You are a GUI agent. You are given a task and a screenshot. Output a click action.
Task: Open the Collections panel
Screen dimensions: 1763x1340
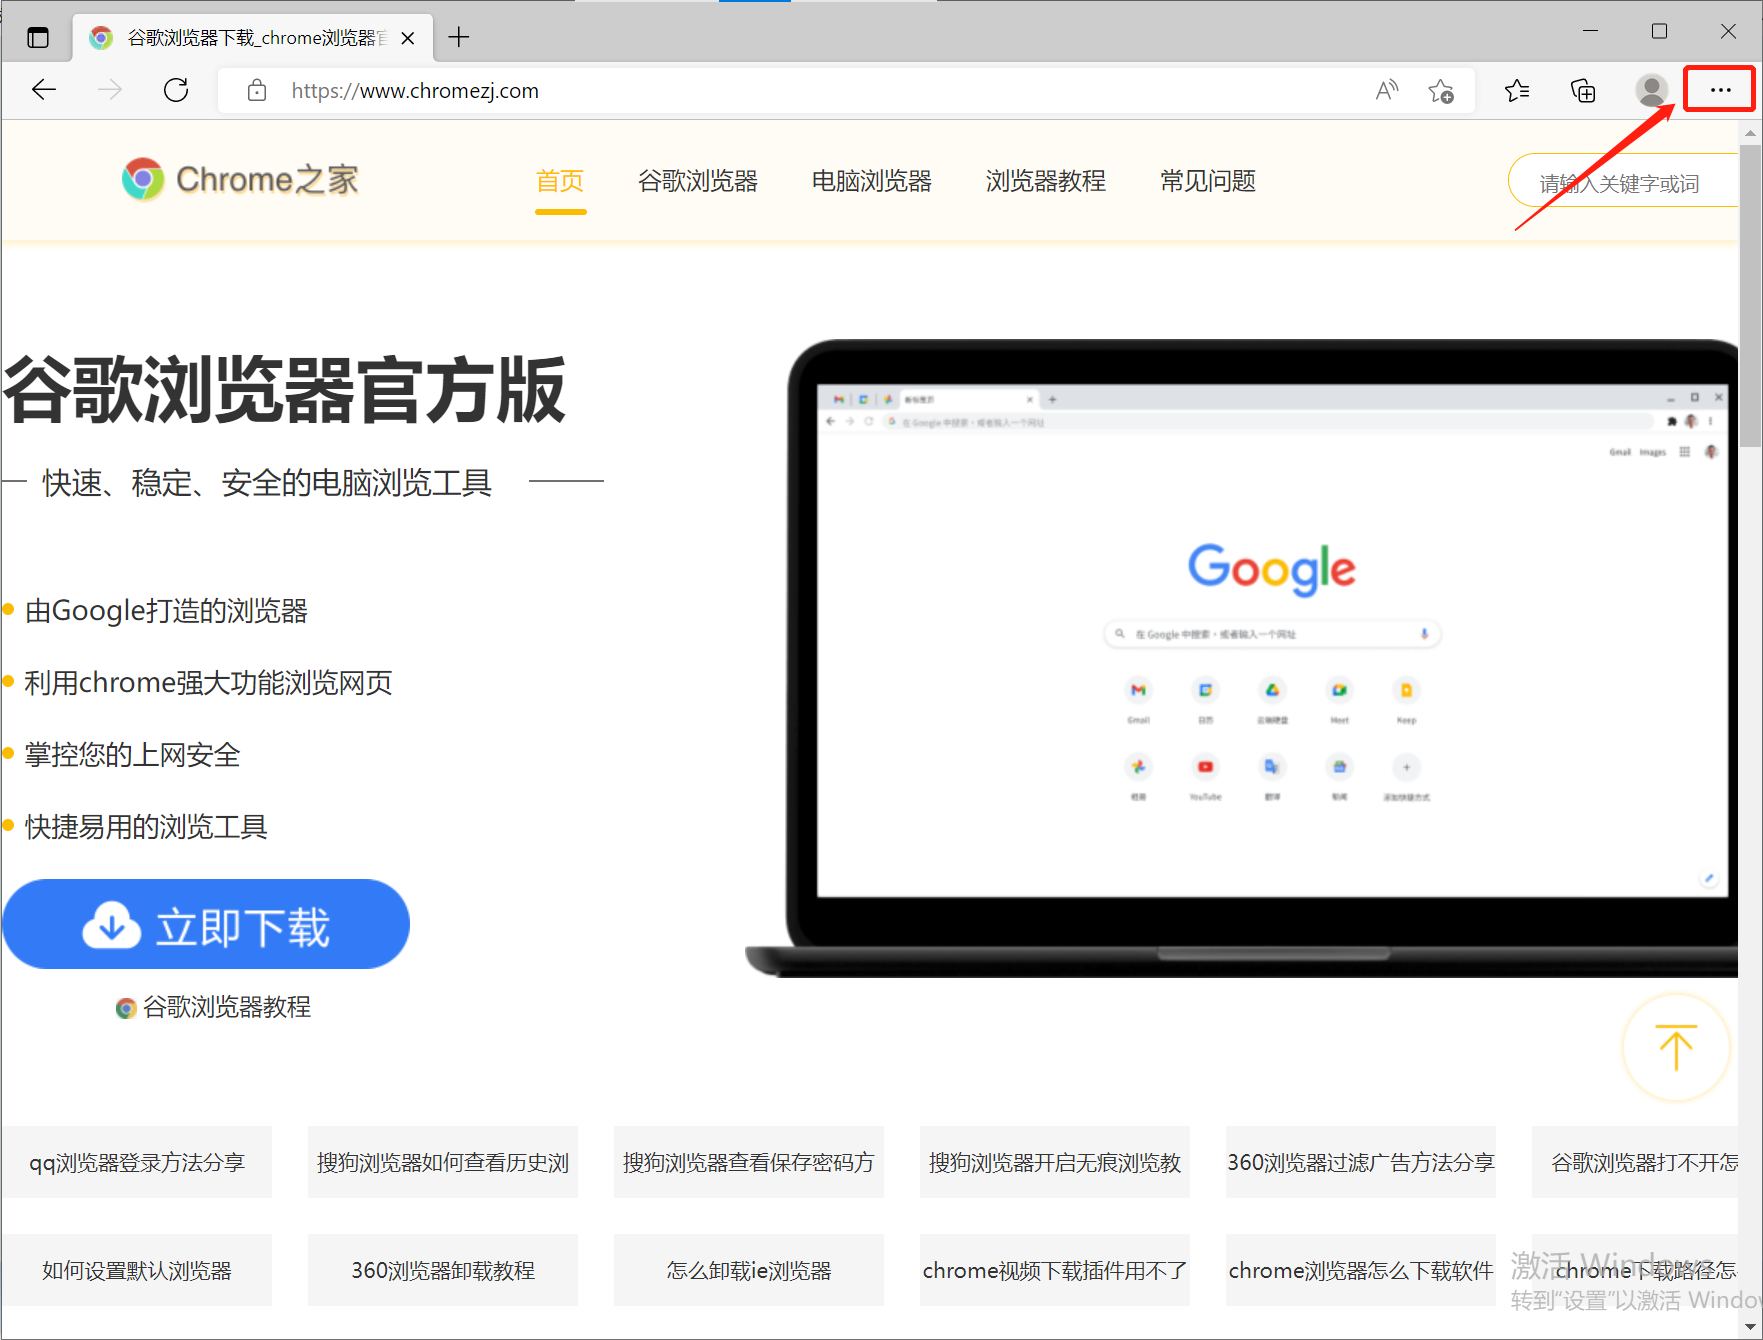click(x=1583, y=91)
